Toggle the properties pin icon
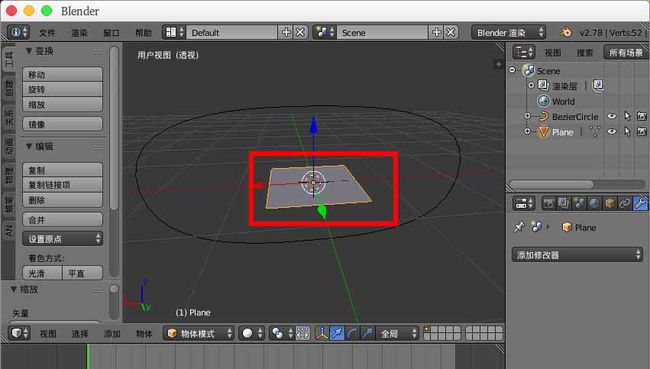 519,227
